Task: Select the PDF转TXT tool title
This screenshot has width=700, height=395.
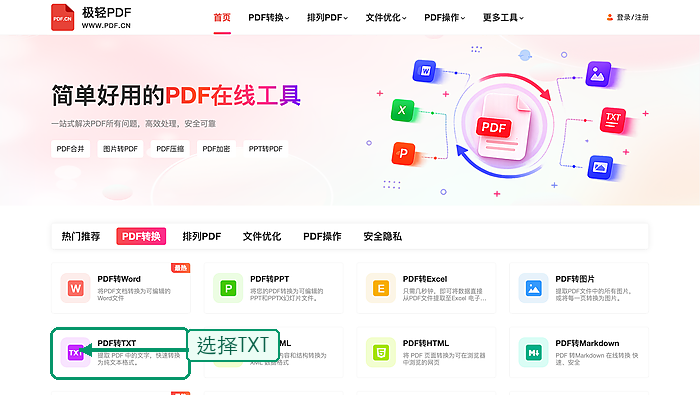Action: coord(117,343)
